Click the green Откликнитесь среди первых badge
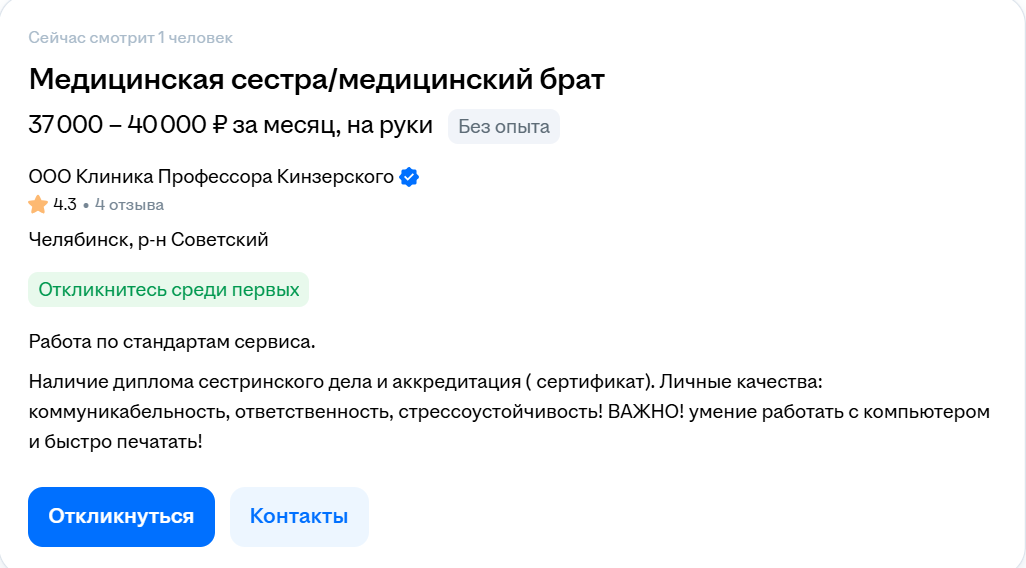This screenshot has width=1026, height=568. 168,290
